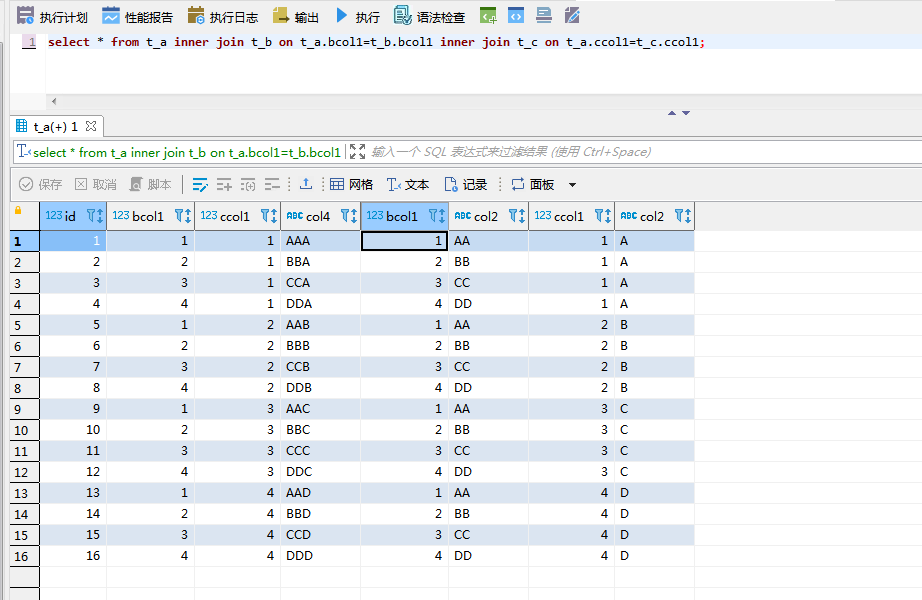922x600 pixels.
Task: Toggle the 记录 record view
Action: point(465,184)
